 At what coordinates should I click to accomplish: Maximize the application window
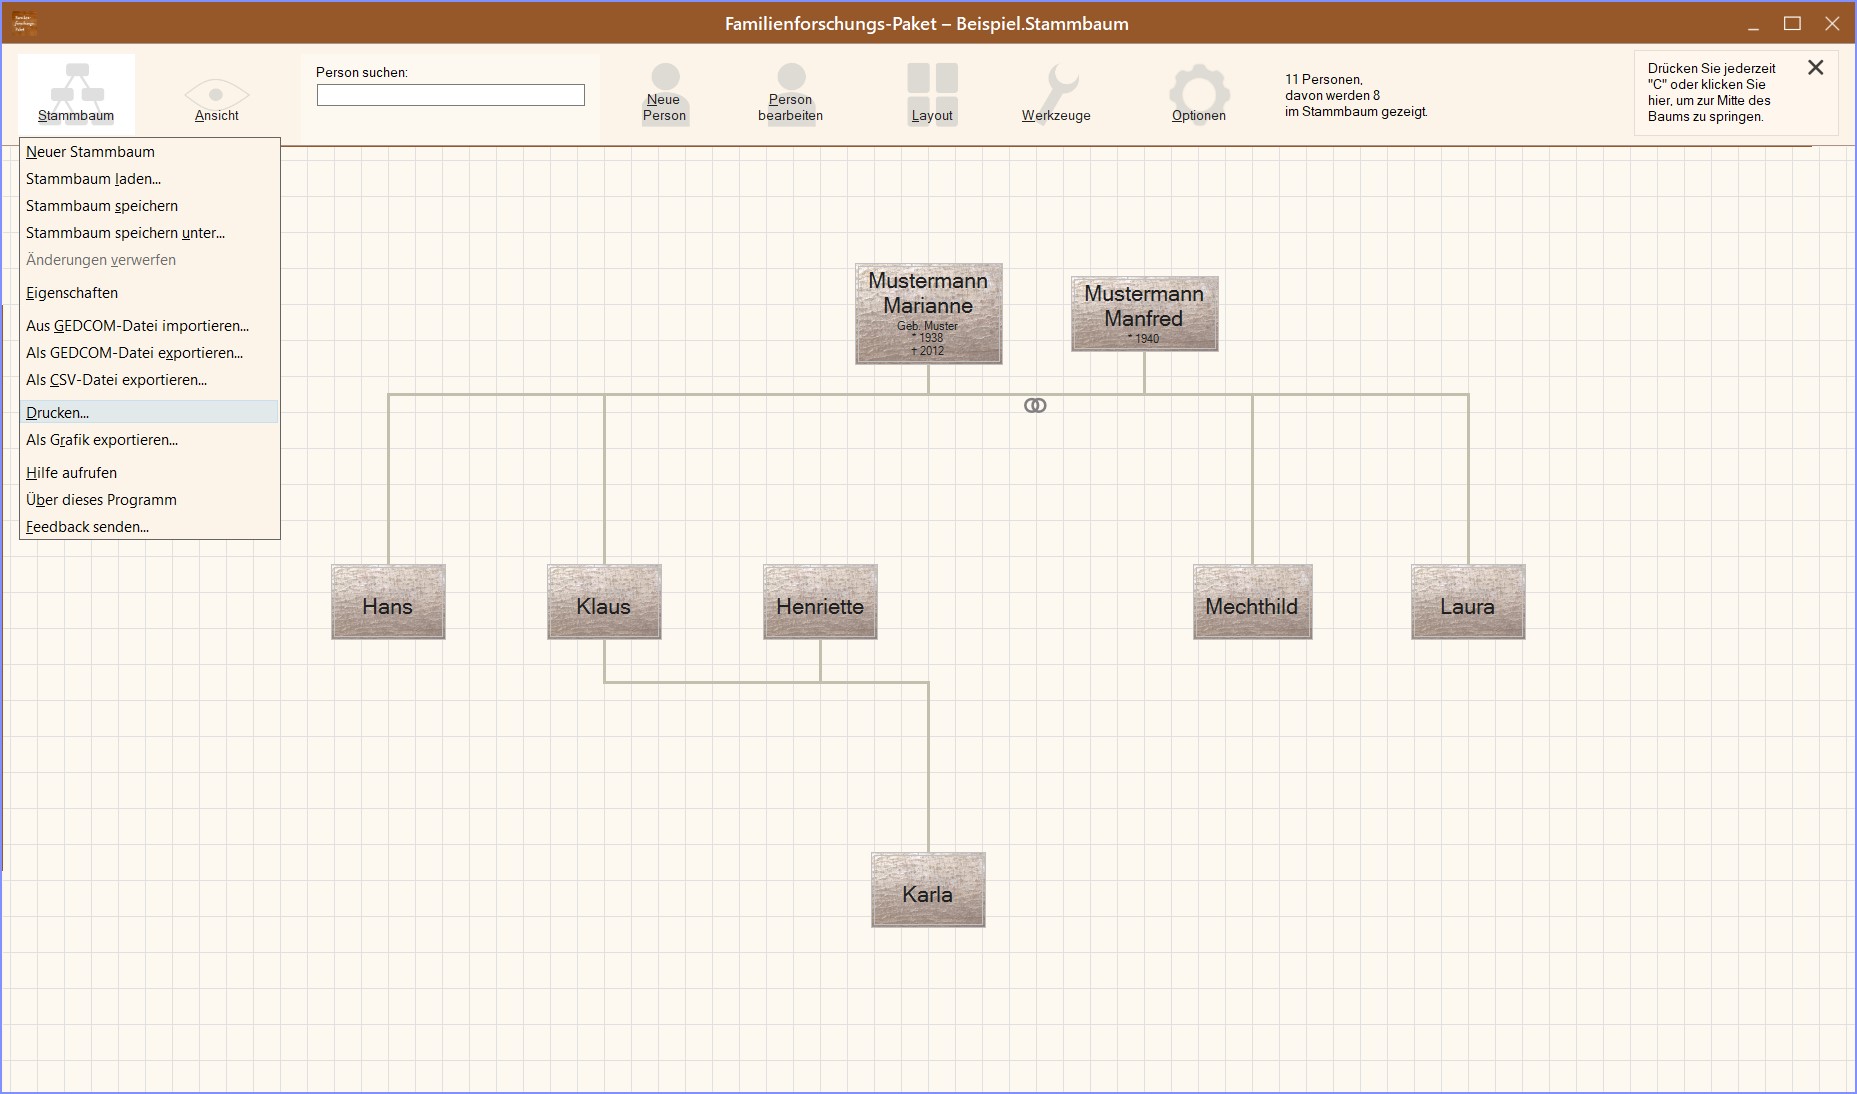tap(1792, 24)
